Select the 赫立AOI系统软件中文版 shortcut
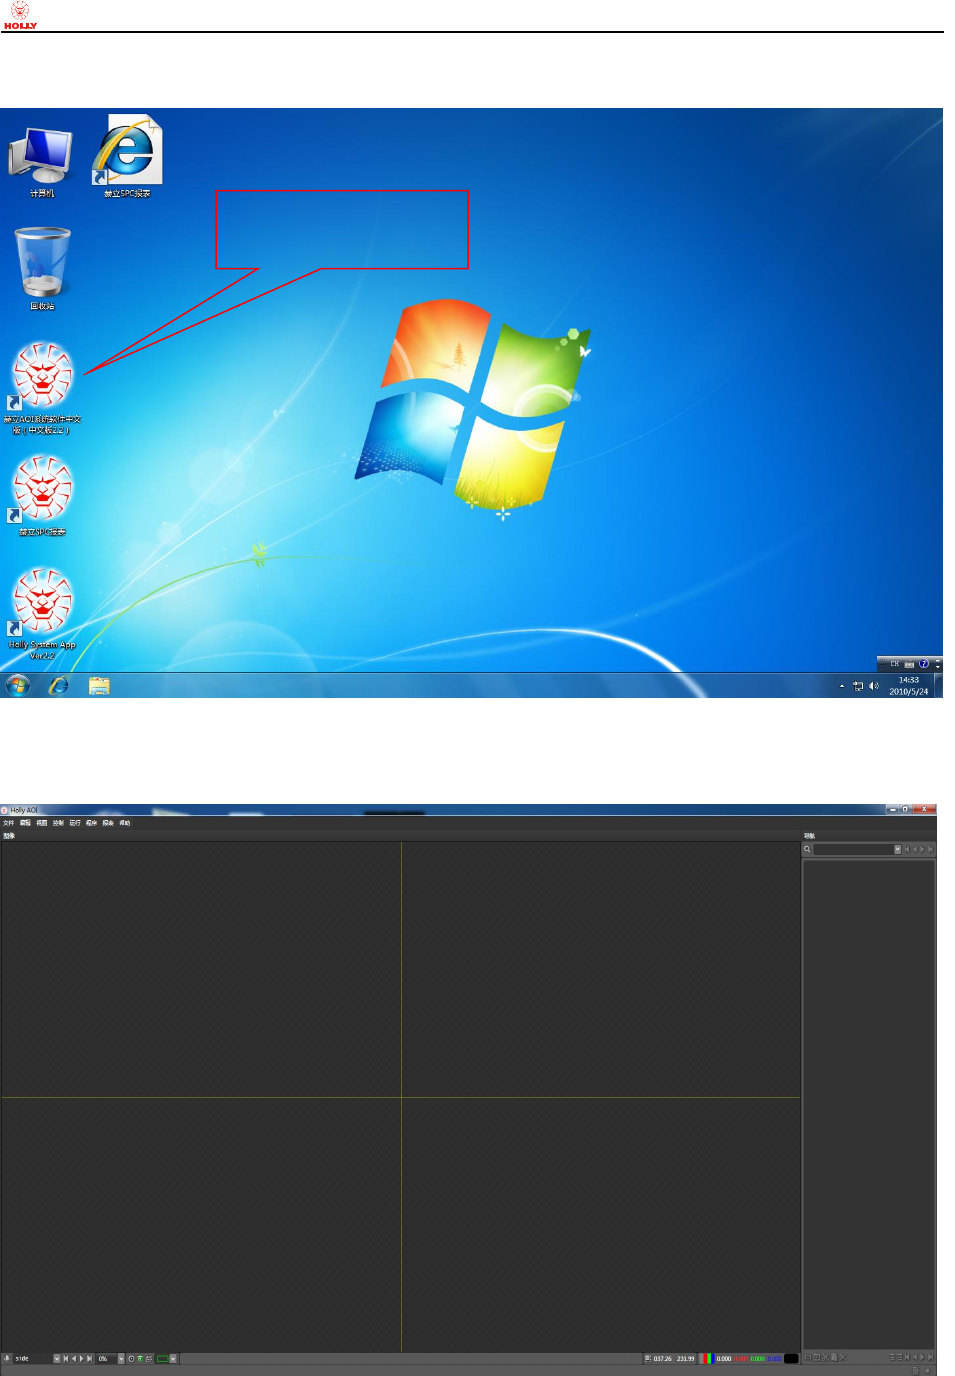This screenshot has width=955, height=1376. [x=42, y=388]
